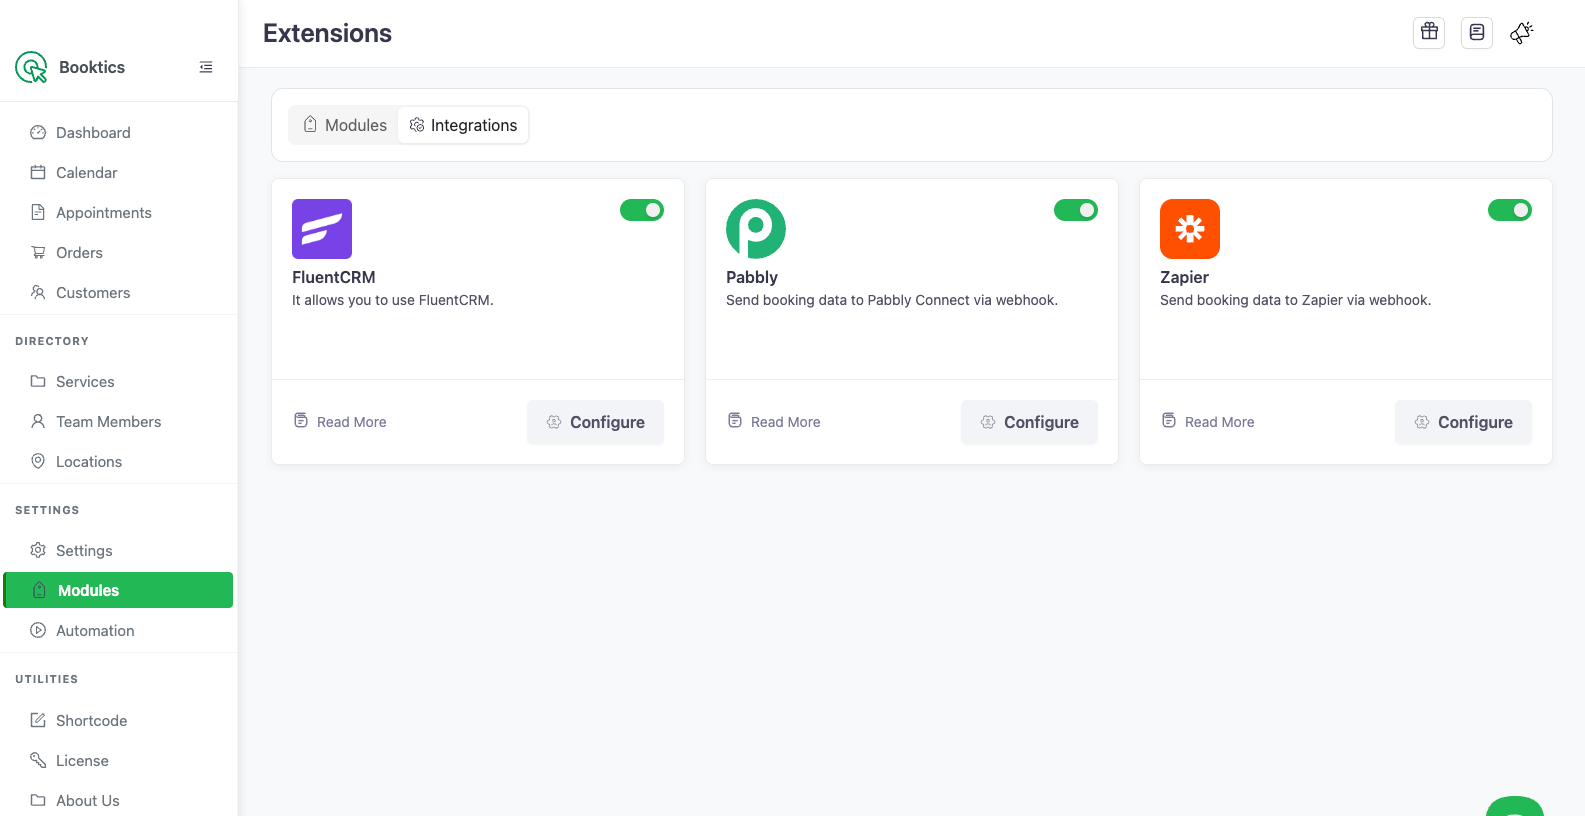The image size is (1585, 816).
Task: Click the Shortcode edit icon
Action: coord(38,720)
